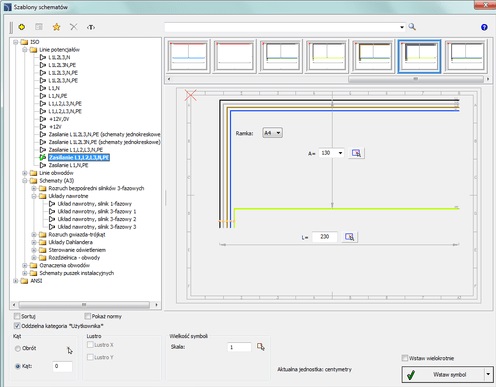Select Układ nawrotny, silnik 3-fazowy 2

(x=97, y=219)
